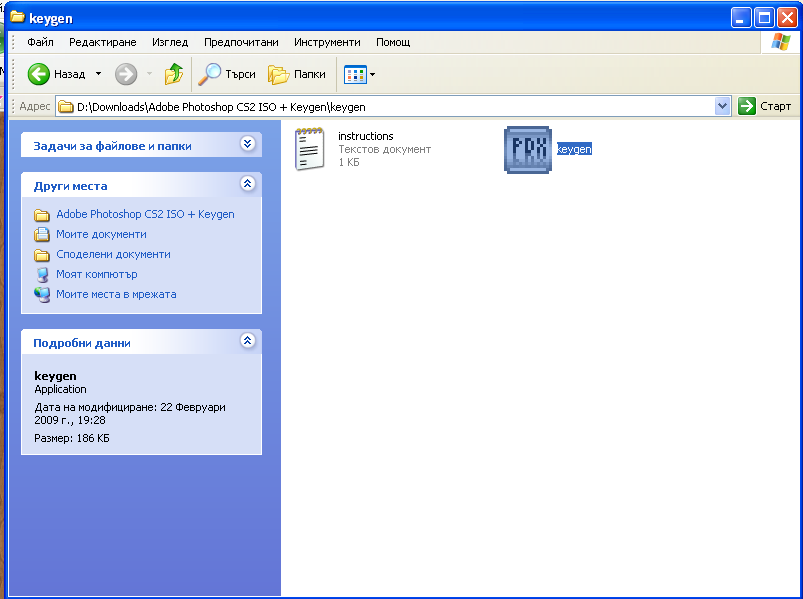
Task: Go up one folder level icon
Action: click(x=174, y=74)
